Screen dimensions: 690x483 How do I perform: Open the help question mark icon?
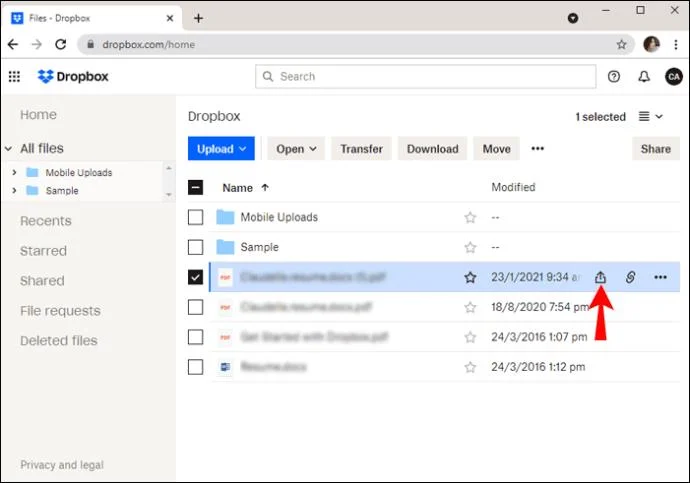click(613, 77)
